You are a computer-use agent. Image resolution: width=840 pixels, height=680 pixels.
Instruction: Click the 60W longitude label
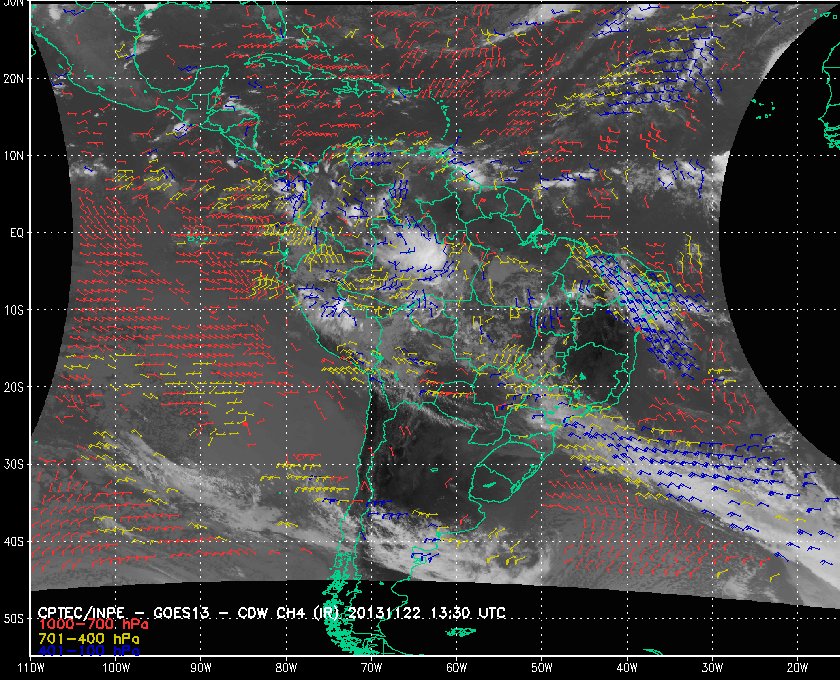(x=456, y=668)
